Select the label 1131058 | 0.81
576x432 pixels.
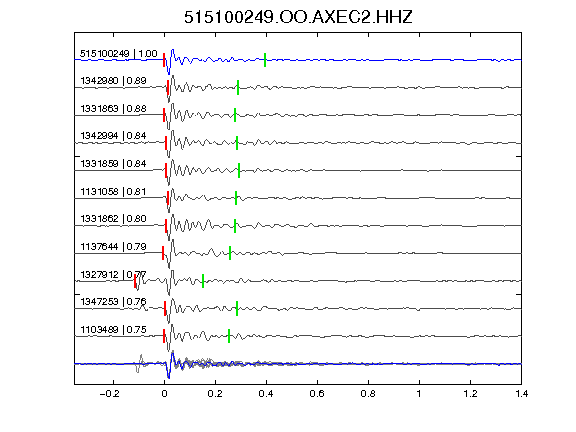coord(114,192)
